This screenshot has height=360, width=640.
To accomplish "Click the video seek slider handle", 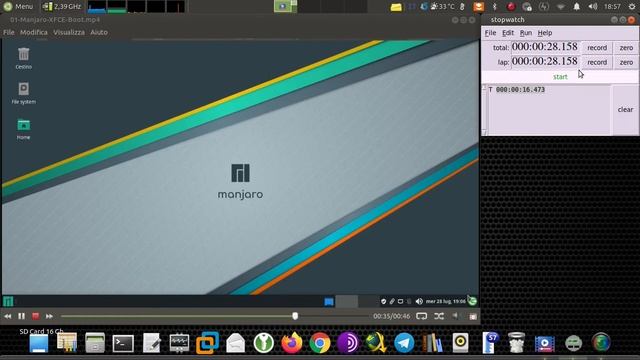I will click(x=295, y=316).
